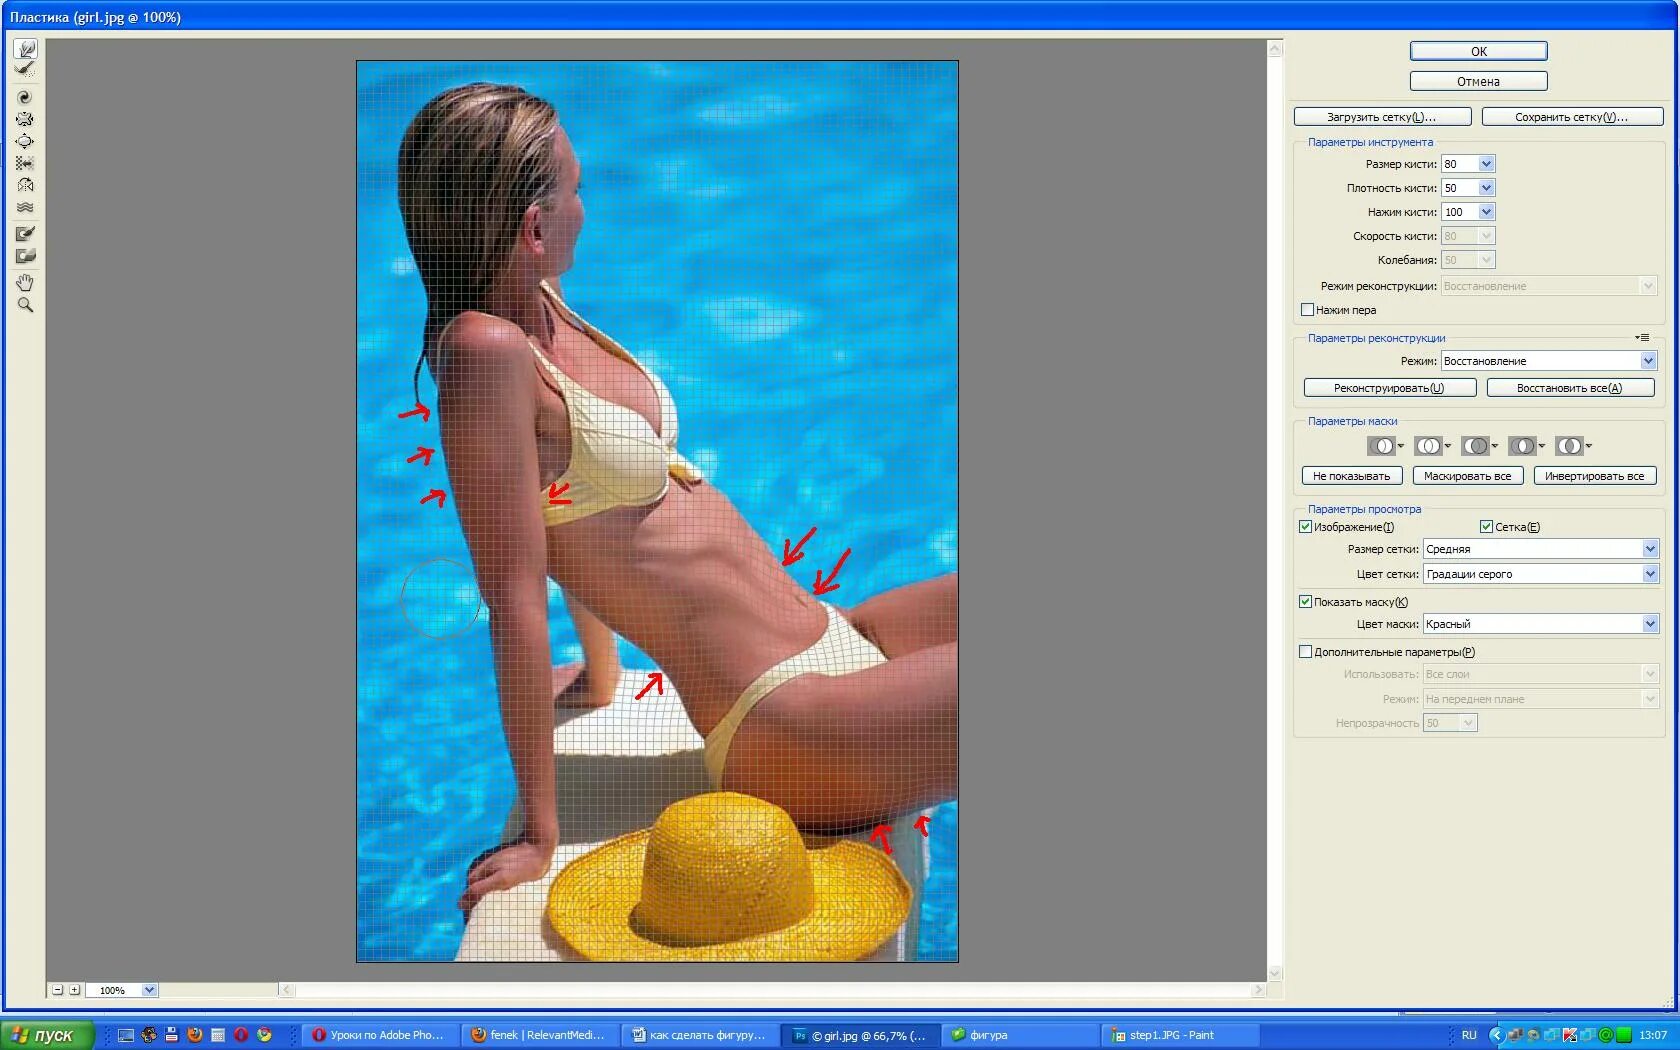Switch to как сделать фигуру... taskbar item
Image resolution: width=1680 pixels, height=1050 pixels.
coord(699,1035)
